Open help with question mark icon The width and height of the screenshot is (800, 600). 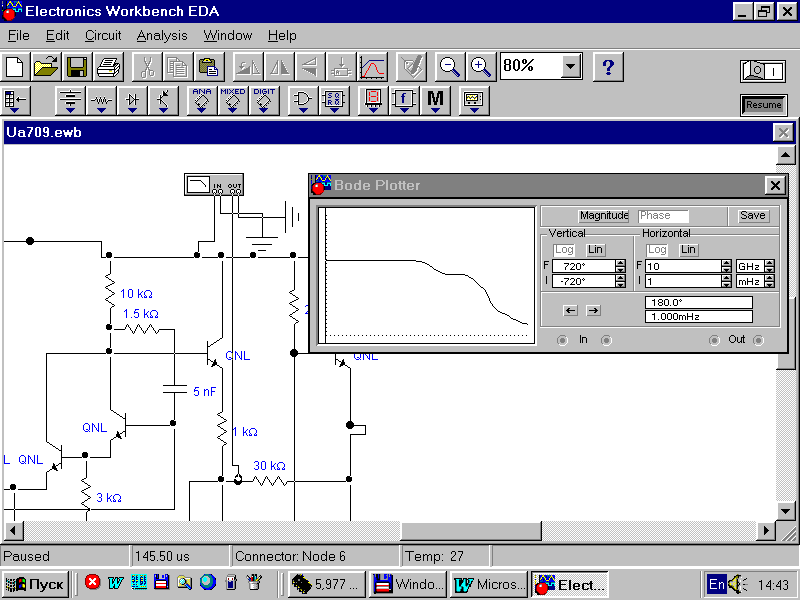tap(608, 67)
